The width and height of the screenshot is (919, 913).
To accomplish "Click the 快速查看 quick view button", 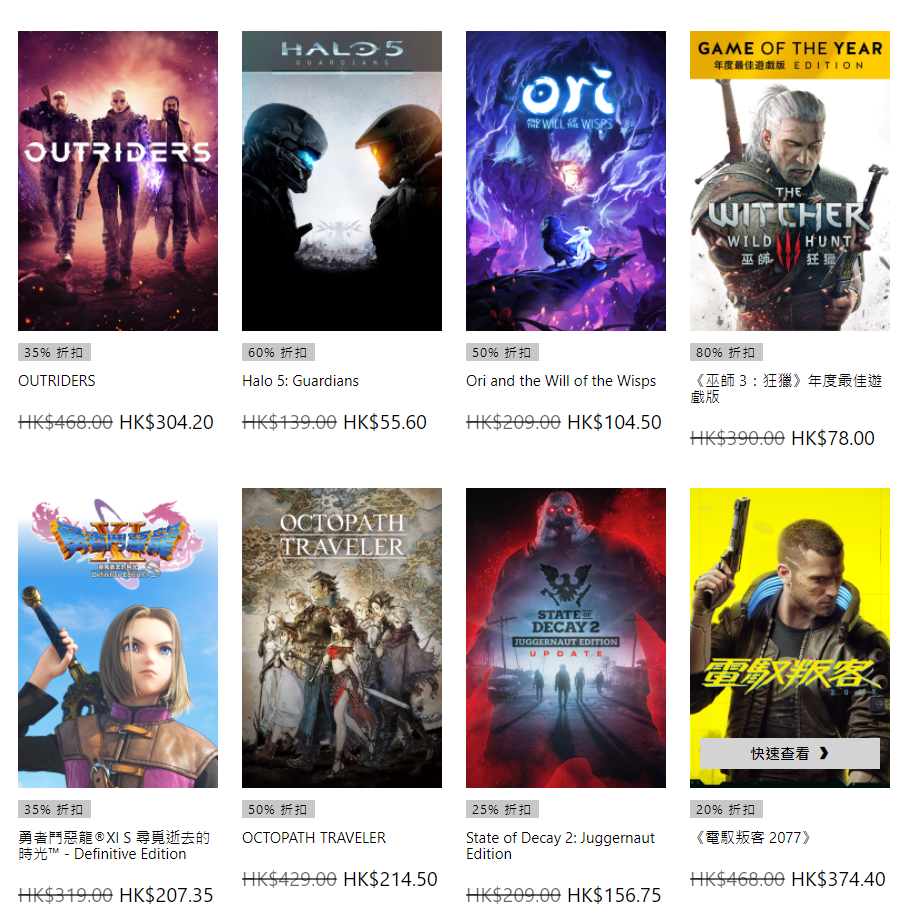I will [x=789, y=754].
